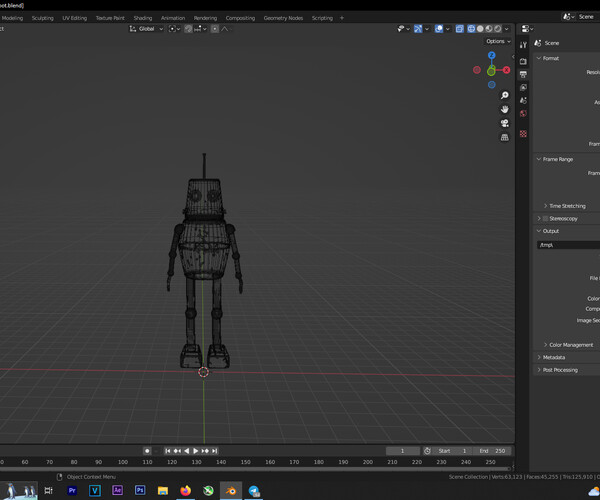Toggle preview range clock icon near Start

427,451
